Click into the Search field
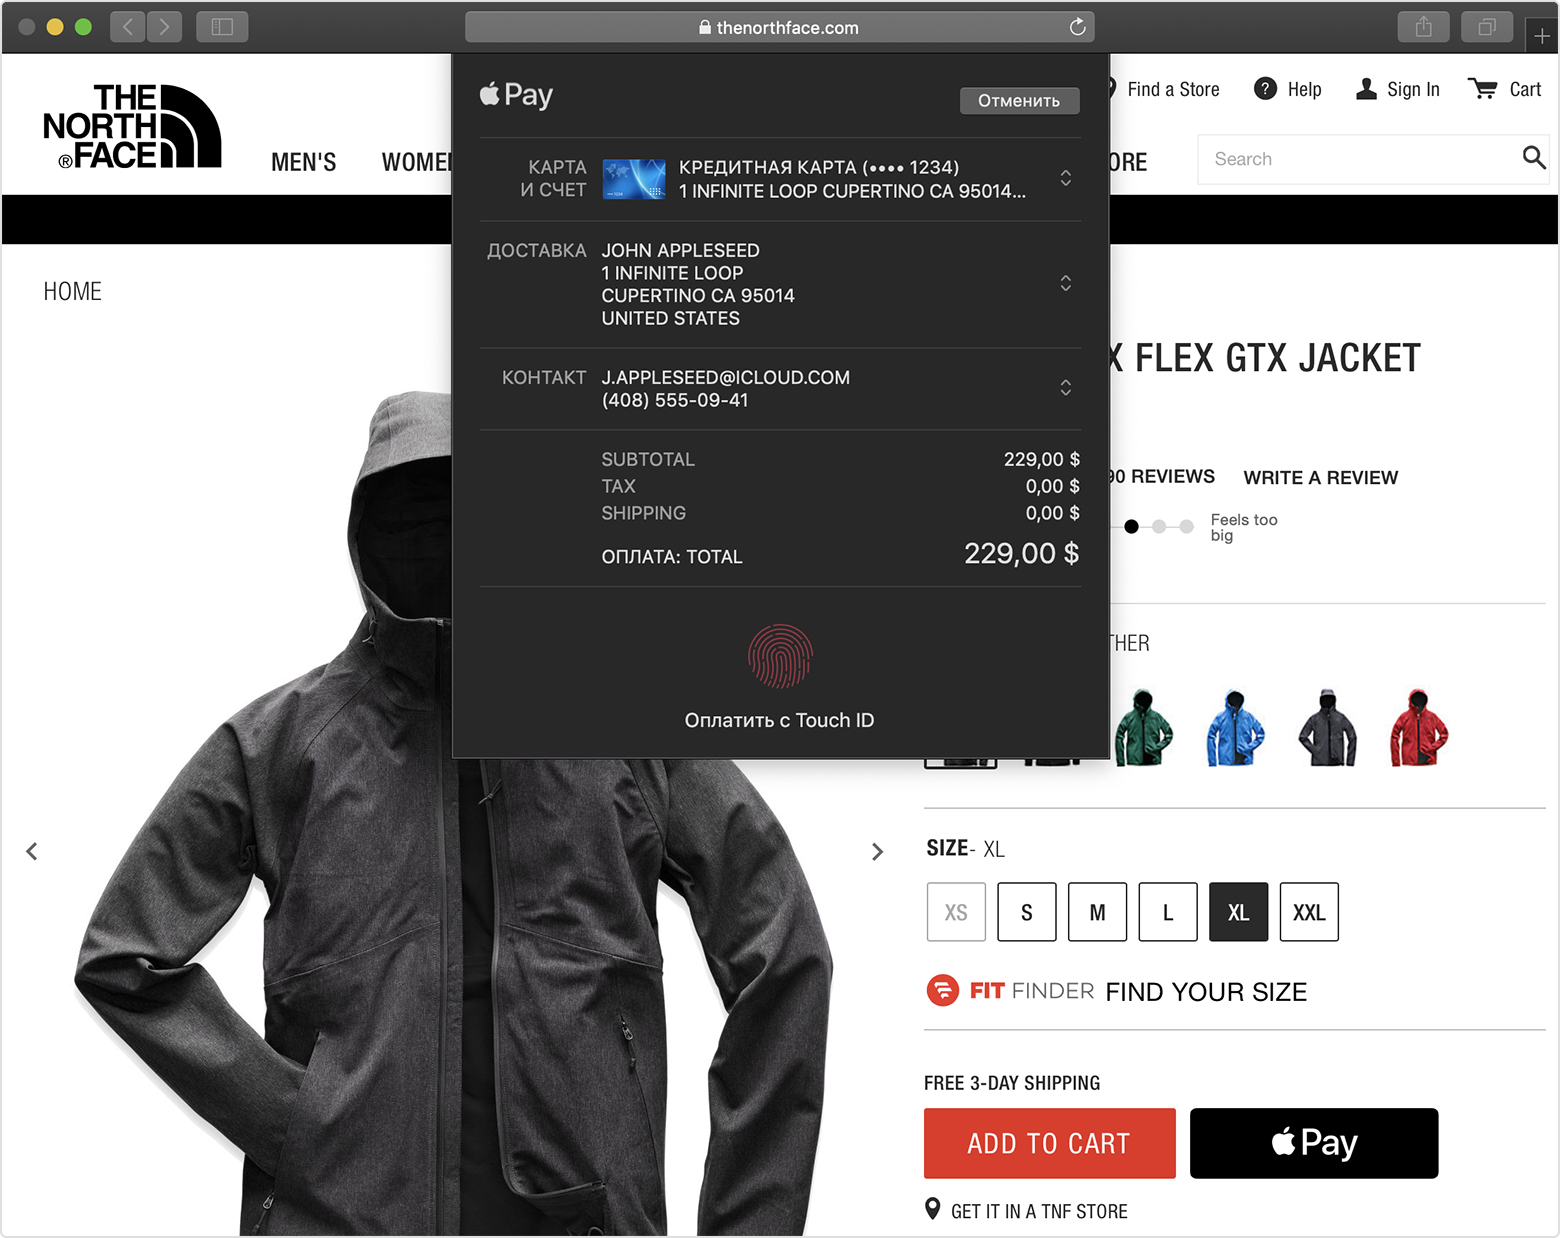This screenshot has height=1238, width=1560. pos(1355,159)
